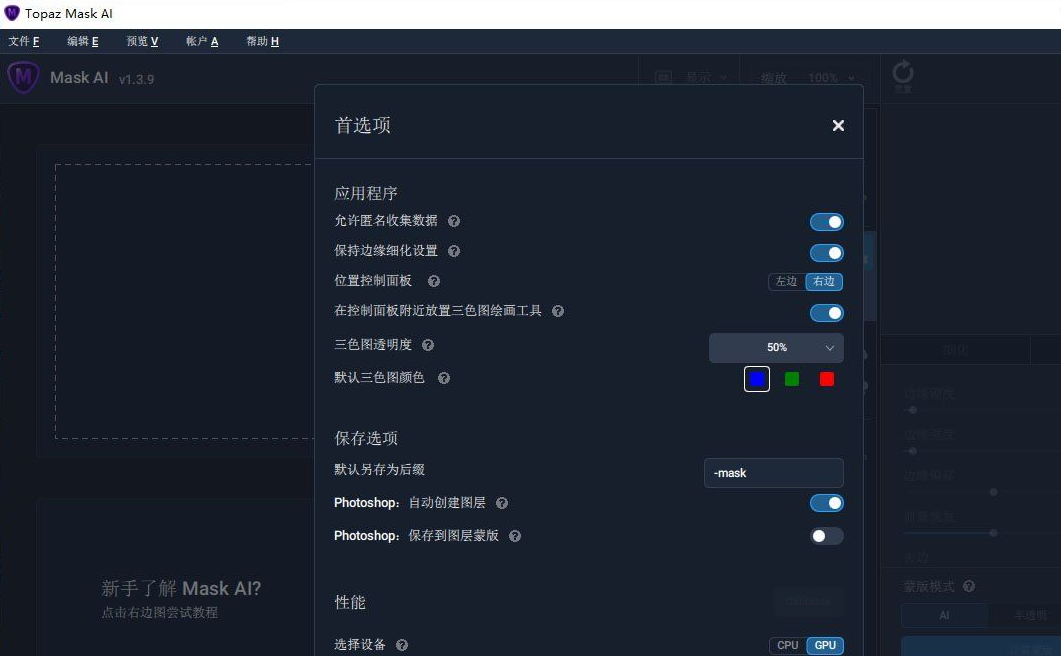Click help icon beside 保持边缘细化设置
The width and height of the screenshot is (1061, 656).
[454, 251]
